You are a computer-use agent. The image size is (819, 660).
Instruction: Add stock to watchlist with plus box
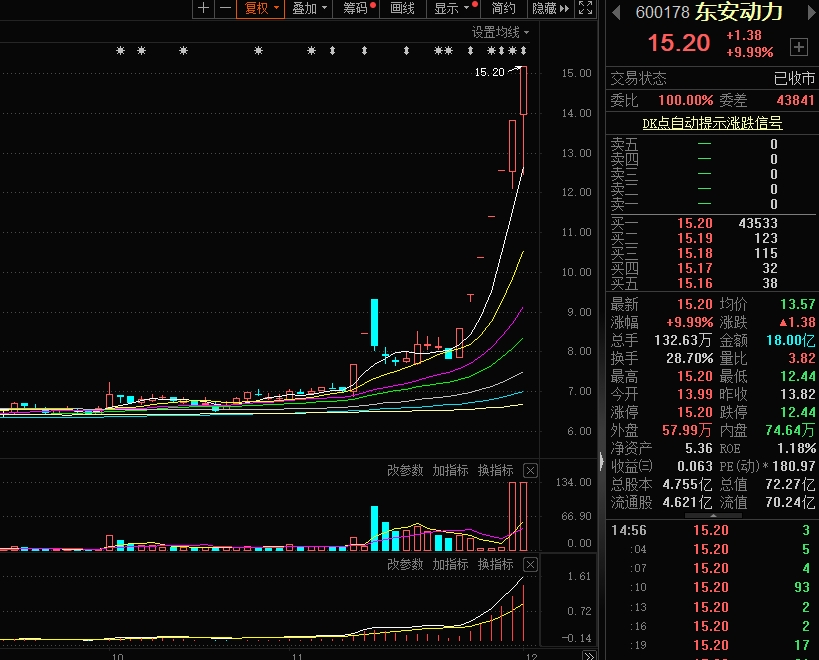tap(798, 46)
